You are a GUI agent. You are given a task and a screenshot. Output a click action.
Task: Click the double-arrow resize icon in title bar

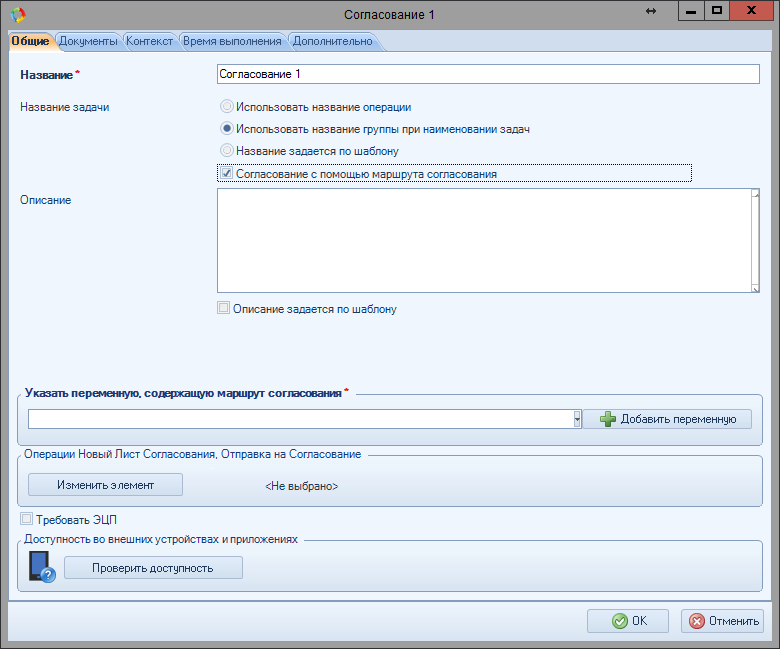pos(651,11)
